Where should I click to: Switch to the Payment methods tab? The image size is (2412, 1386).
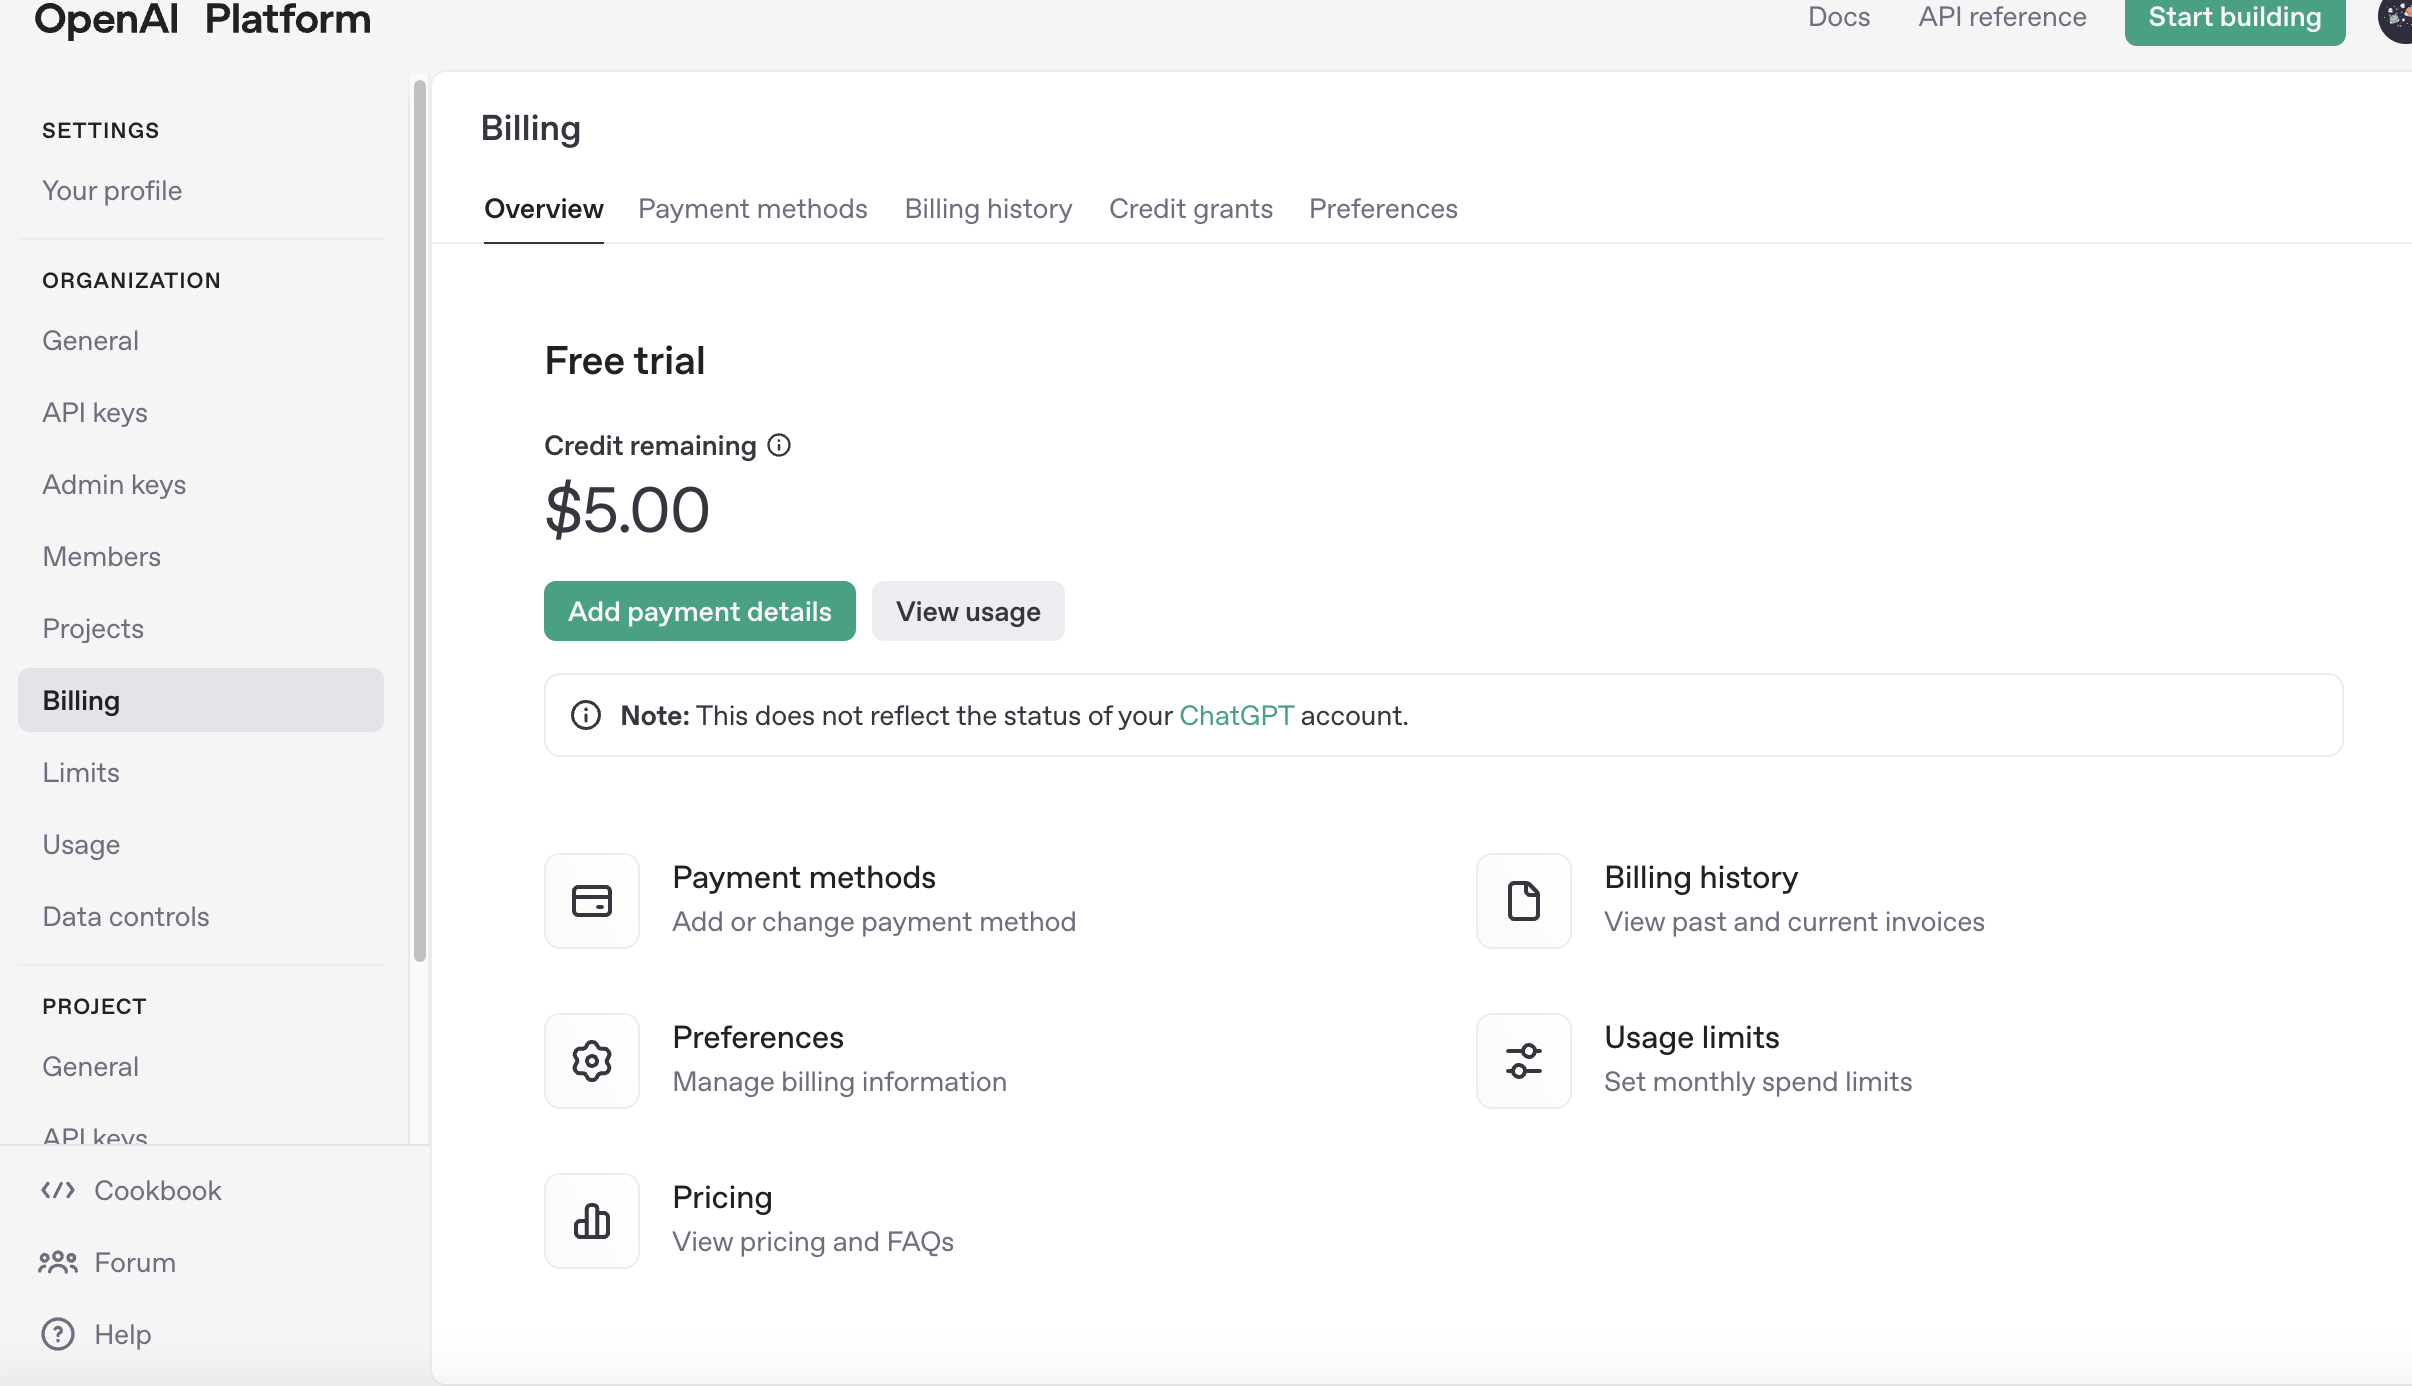[752, 209]
